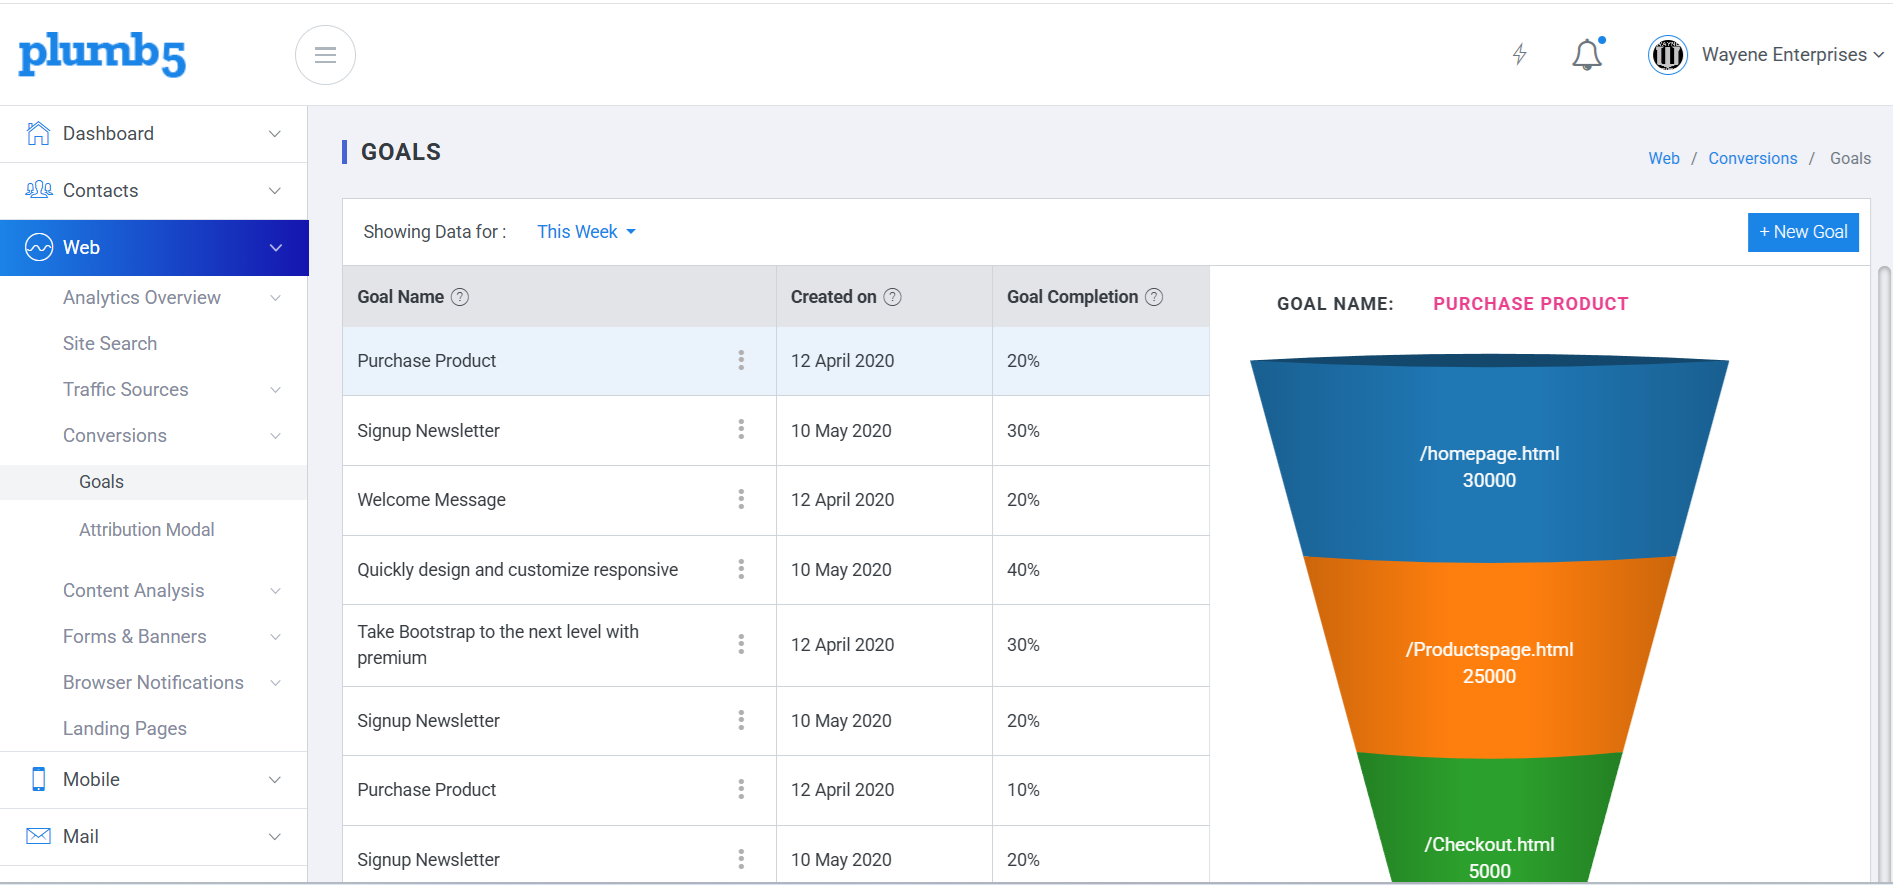Expand Content Analysis submenu
1893x885 pixels.
[x=275, y=591]
